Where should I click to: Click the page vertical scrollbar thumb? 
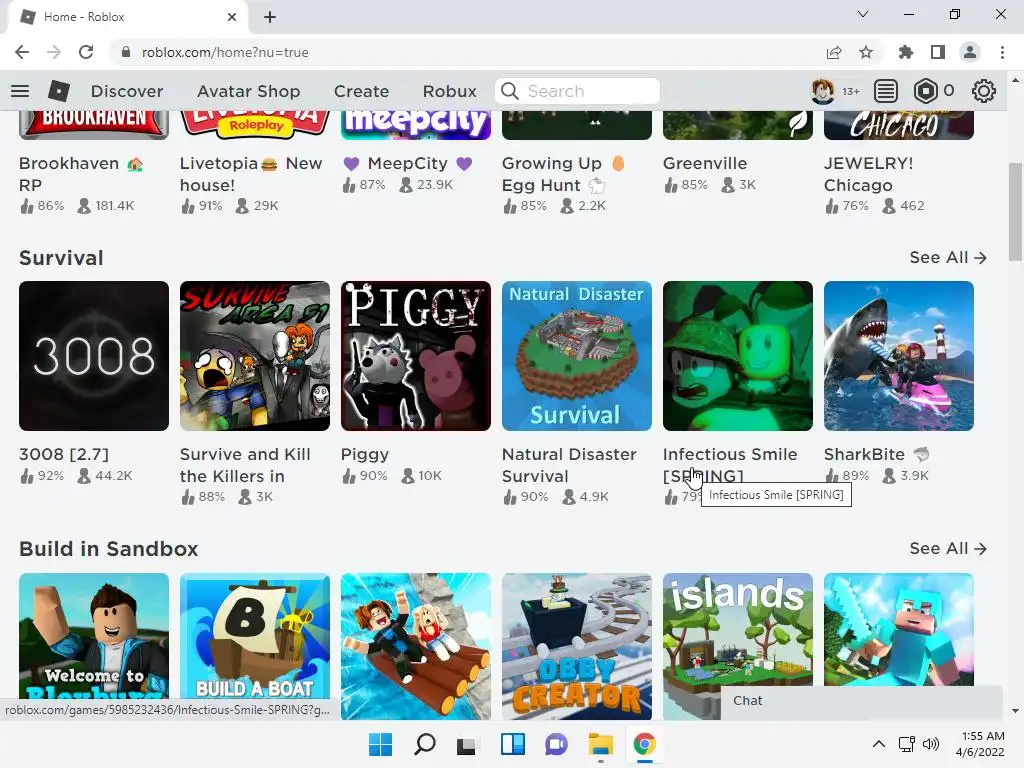tap(1016, 212)
